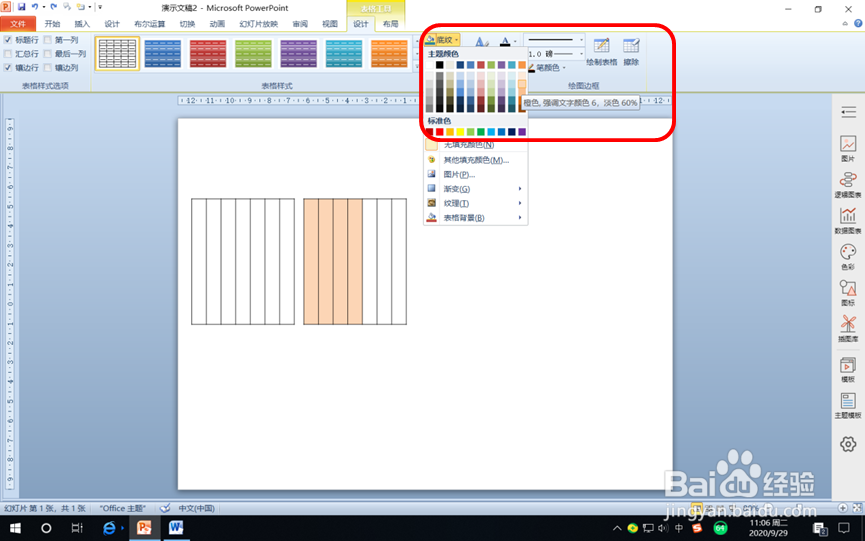Show hidden system tray icons

(x=617, y=528)
